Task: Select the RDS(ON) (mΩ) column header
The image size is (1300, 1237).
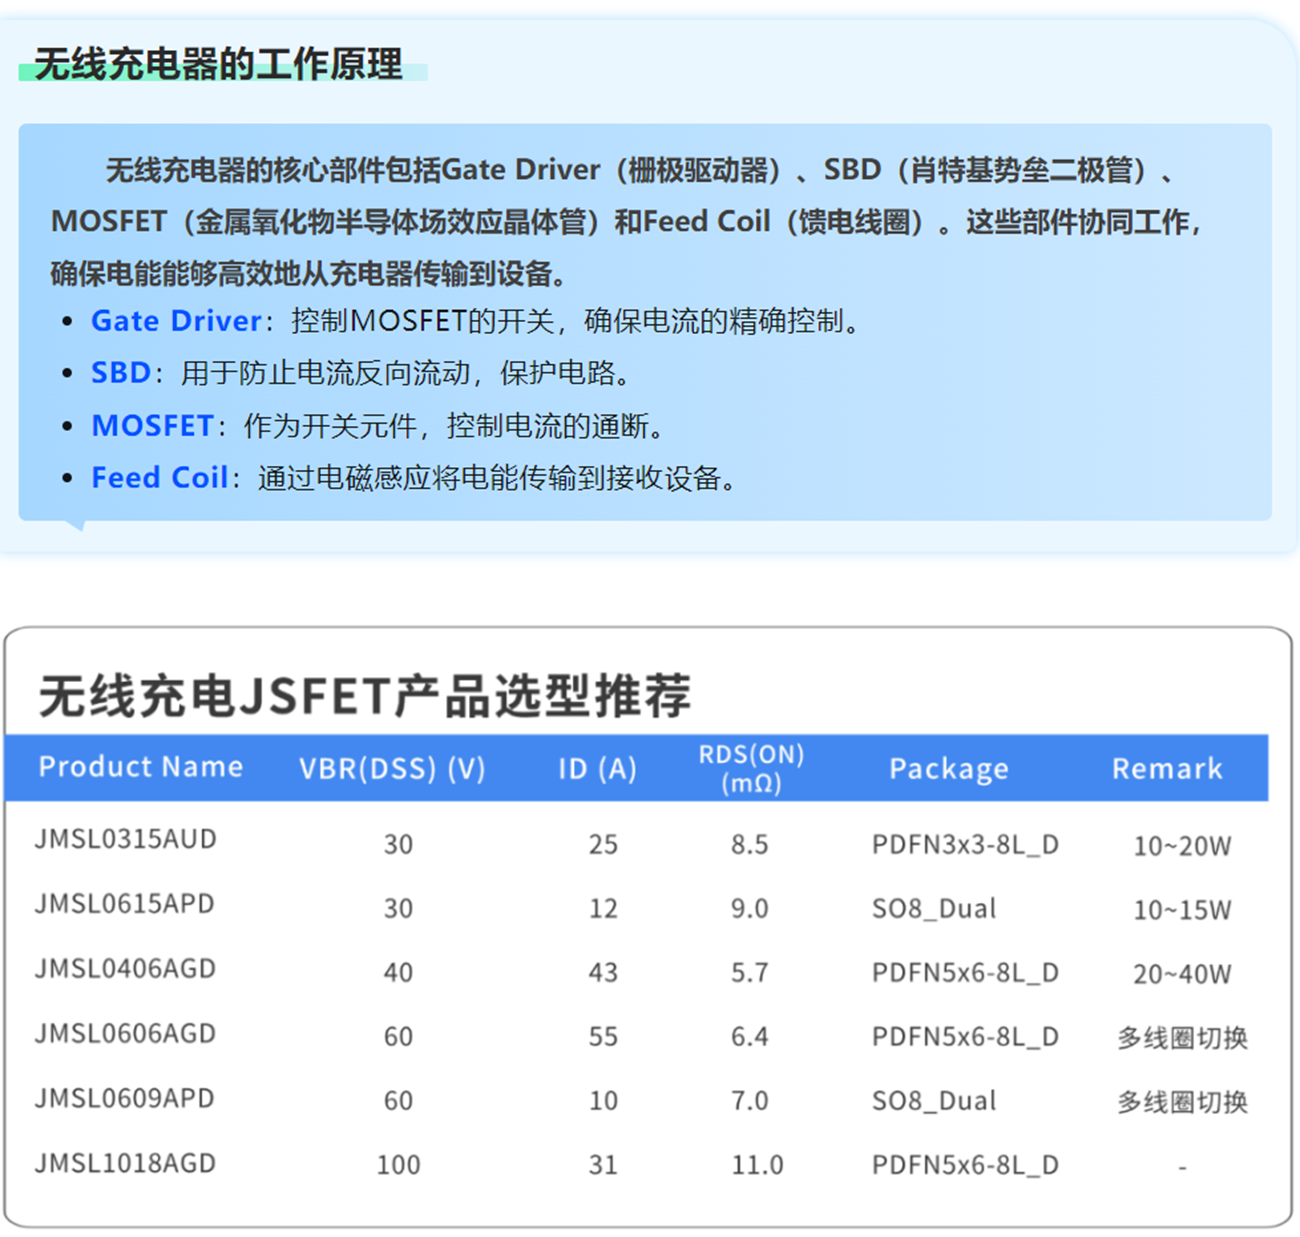Action: click(751, 768)
